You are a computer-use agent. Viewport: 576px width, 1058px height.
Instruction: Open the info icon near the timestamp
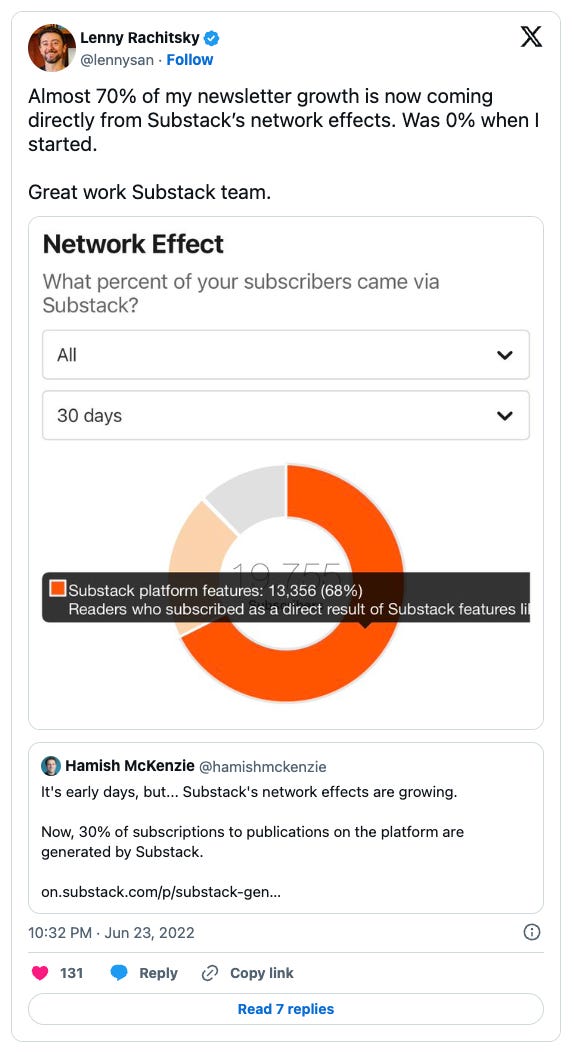click(532, 932)
